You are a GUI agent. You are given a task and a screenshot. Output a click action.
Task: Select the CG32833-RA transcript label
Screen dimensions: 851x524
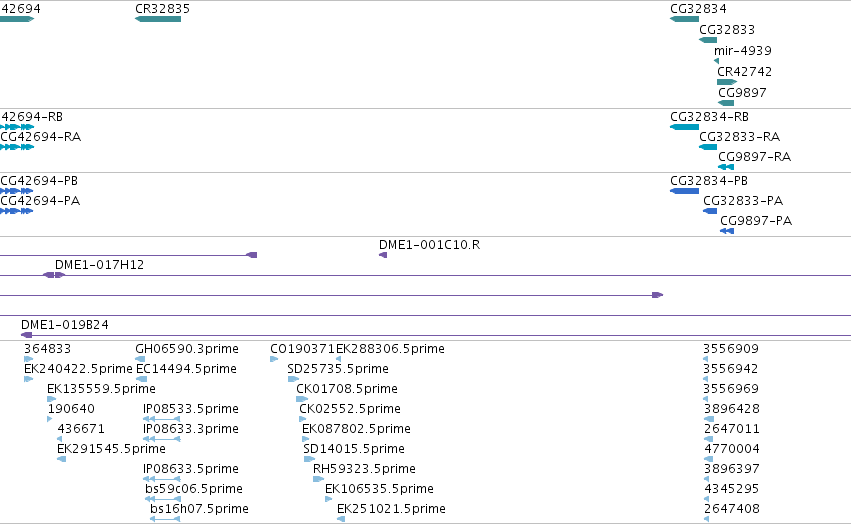[739, 137]
